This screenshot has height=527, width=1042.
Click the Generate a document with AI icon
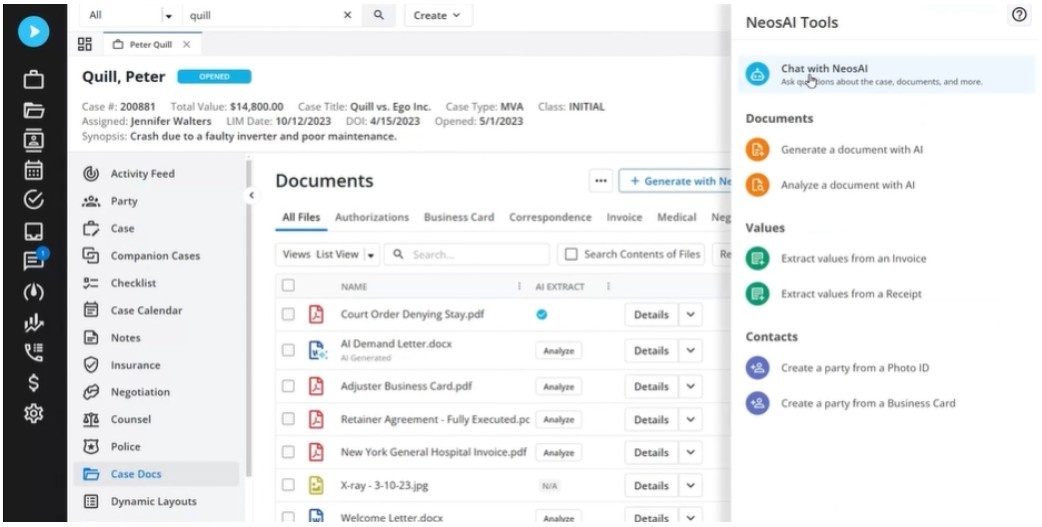click(757, 150)
